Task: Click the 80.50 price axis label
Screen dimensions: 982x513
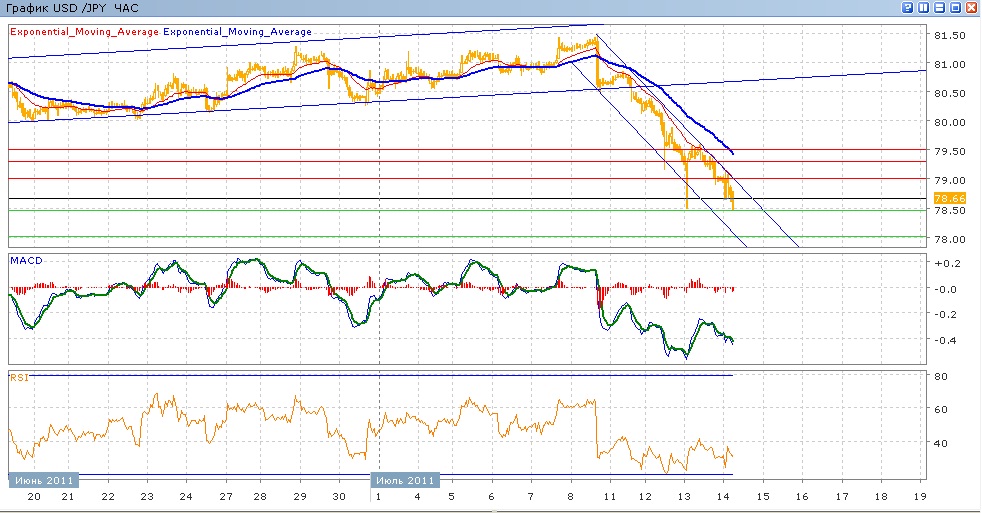Action: (x=949, y=93)
